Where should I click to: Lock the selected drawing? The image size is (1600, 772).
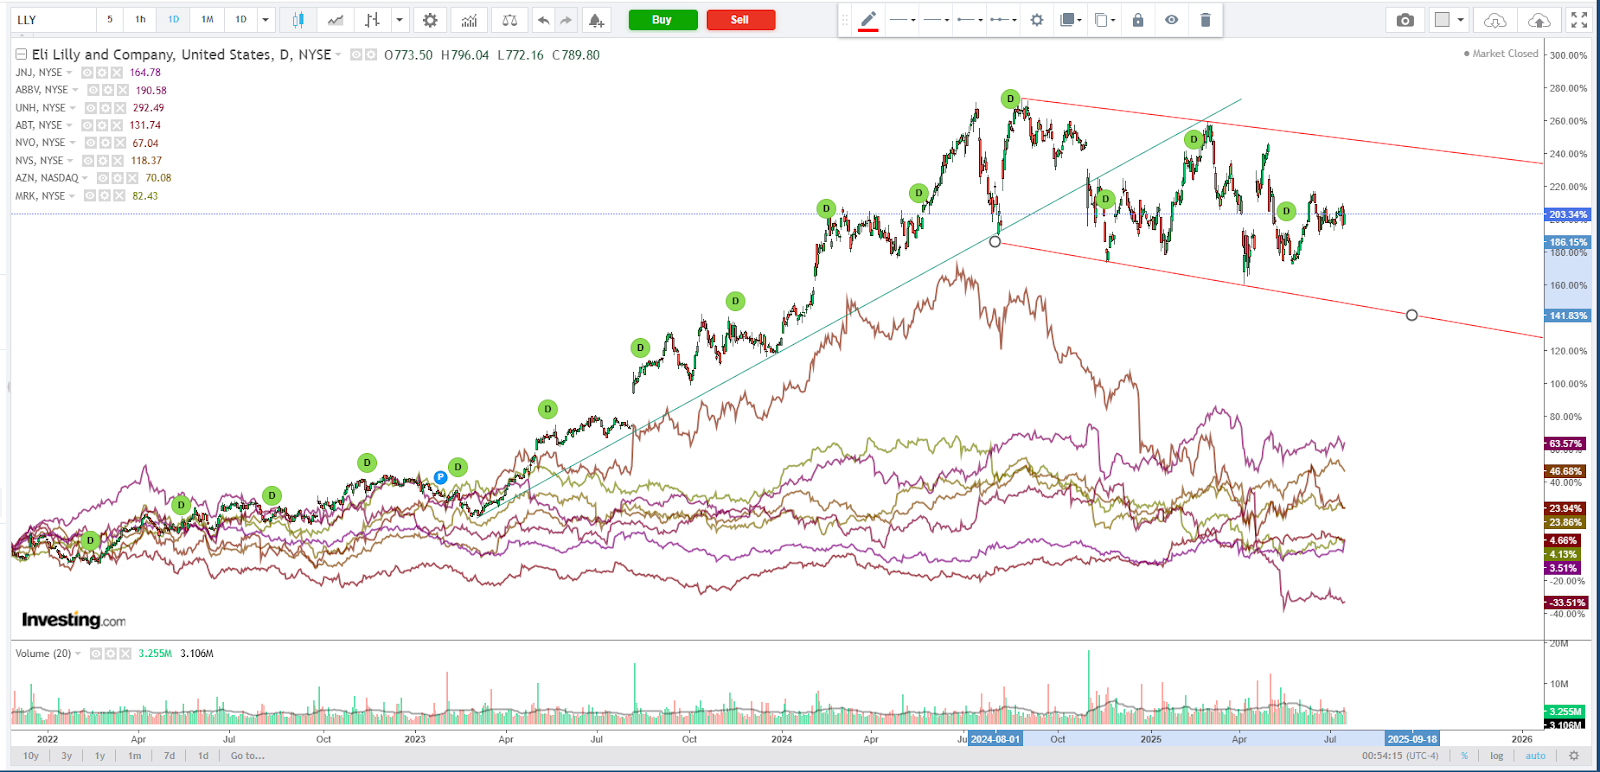[x=1138, y=20]
